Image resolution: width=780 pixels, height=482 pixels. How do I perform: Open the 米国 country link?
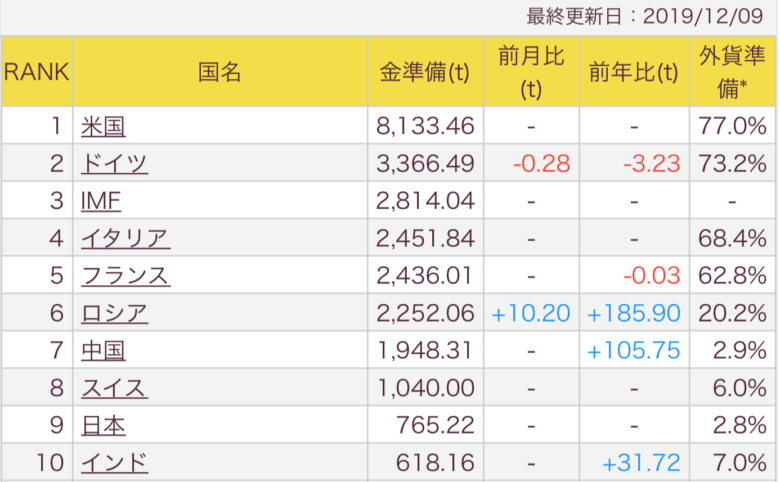point(103,126)
